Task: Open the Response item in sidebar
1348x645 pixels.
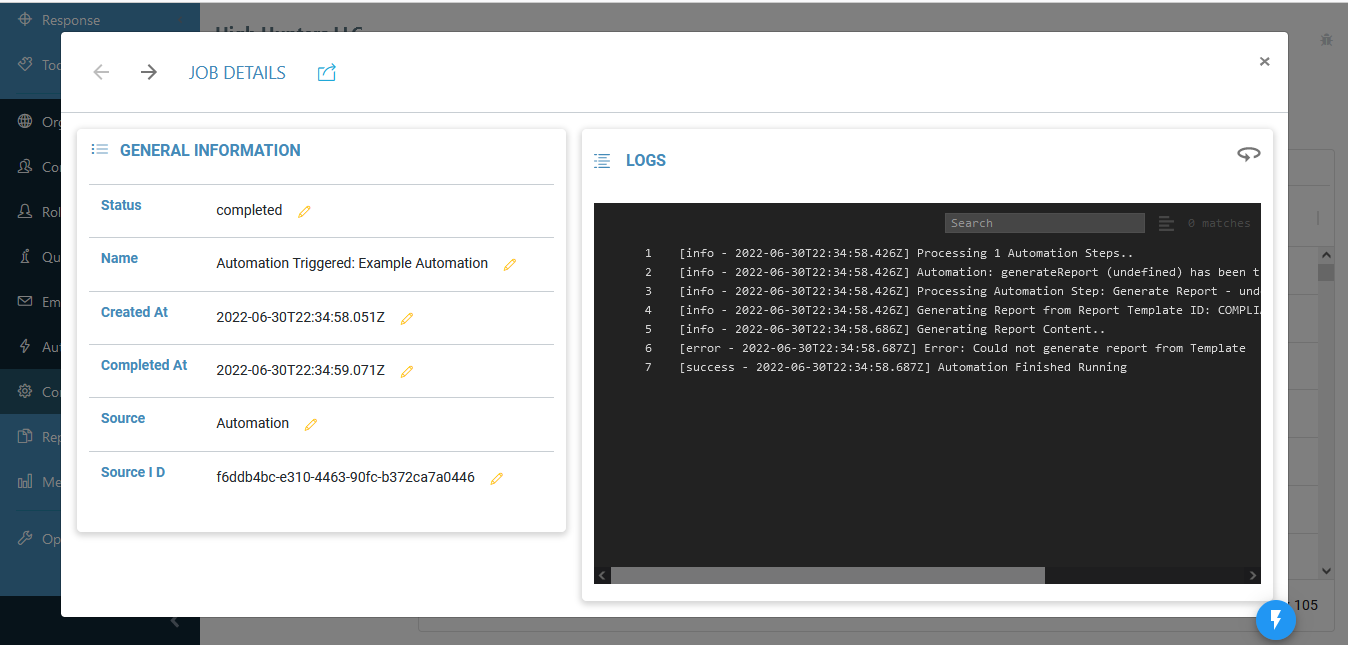Action: pos(70,20)
